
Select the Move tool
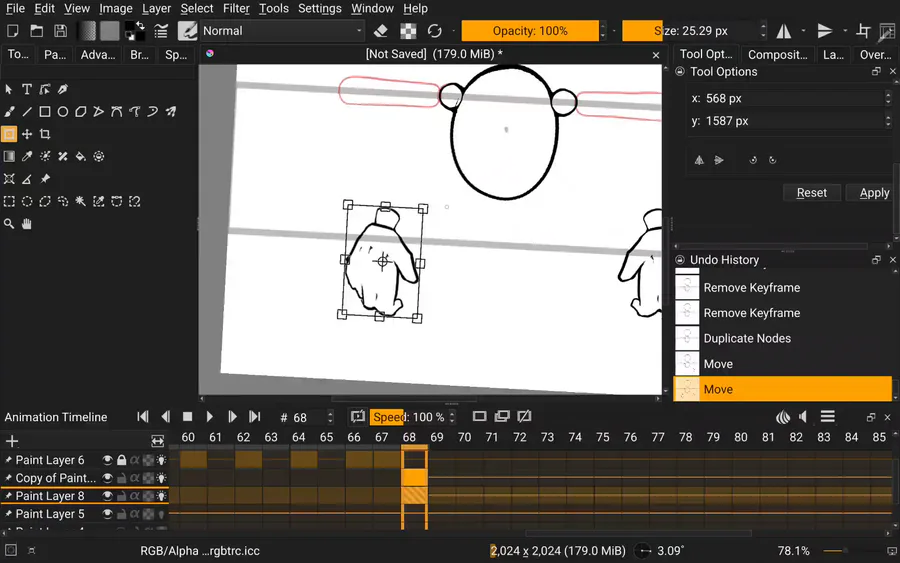[27, 134]
